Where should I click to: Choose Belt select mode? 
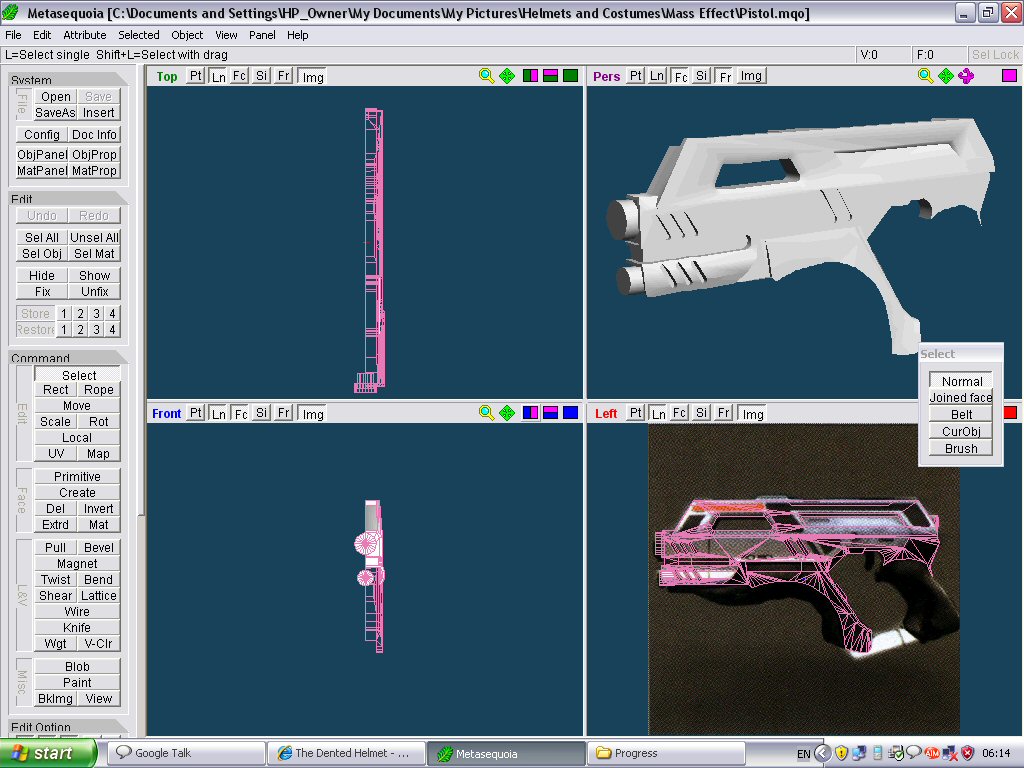[x=961, y=414]
